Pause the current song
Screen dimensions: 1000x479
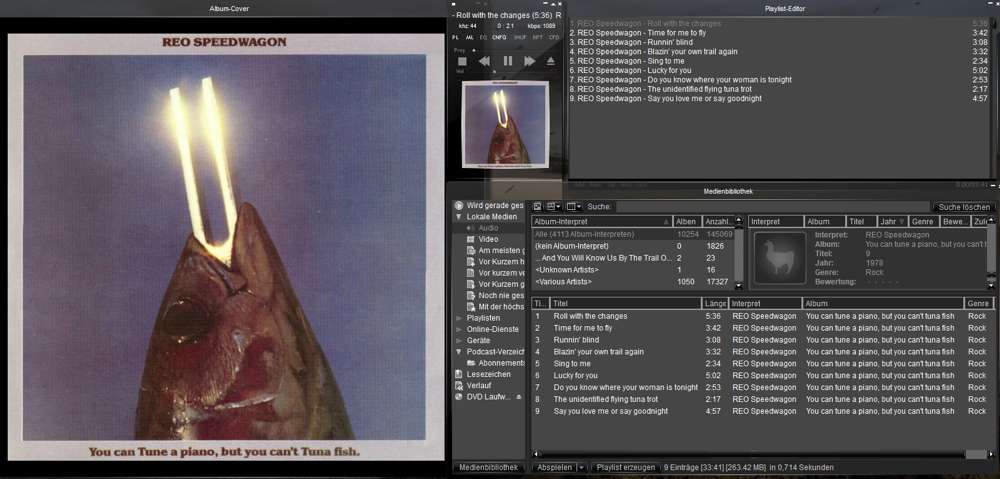point(507,61)
